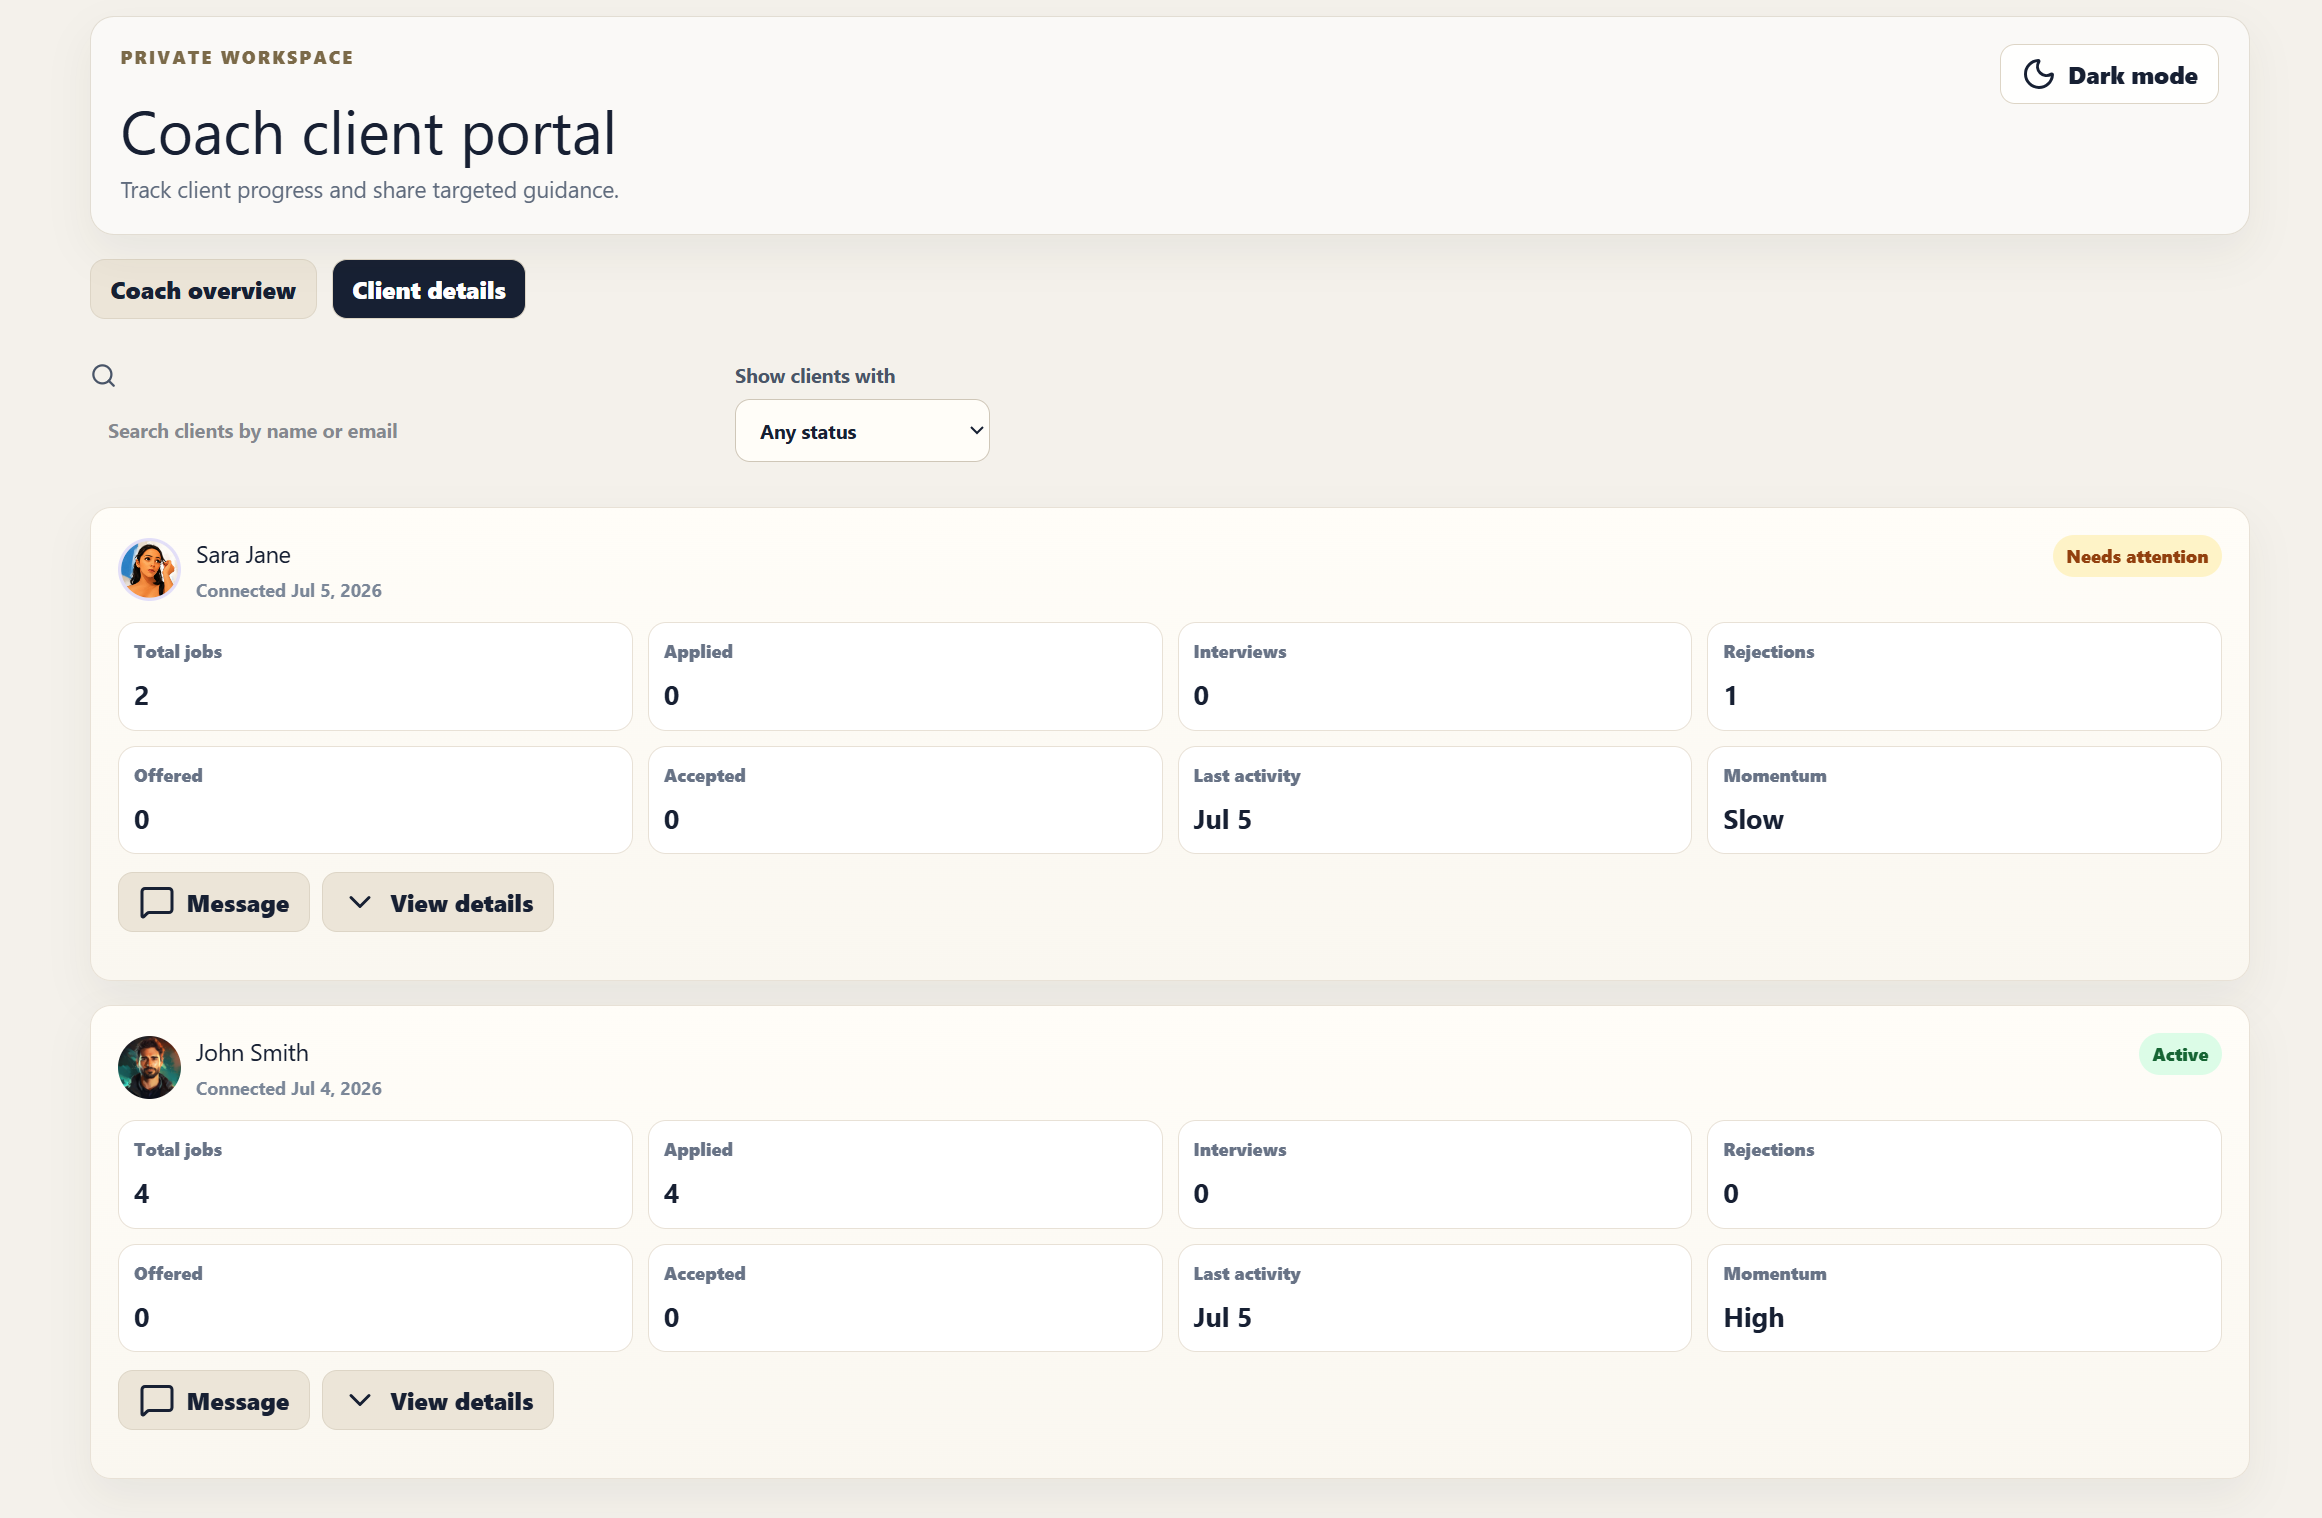The image size is (2322, 1518).
Task: Select the Client details tab
Action: pos(428,290)
